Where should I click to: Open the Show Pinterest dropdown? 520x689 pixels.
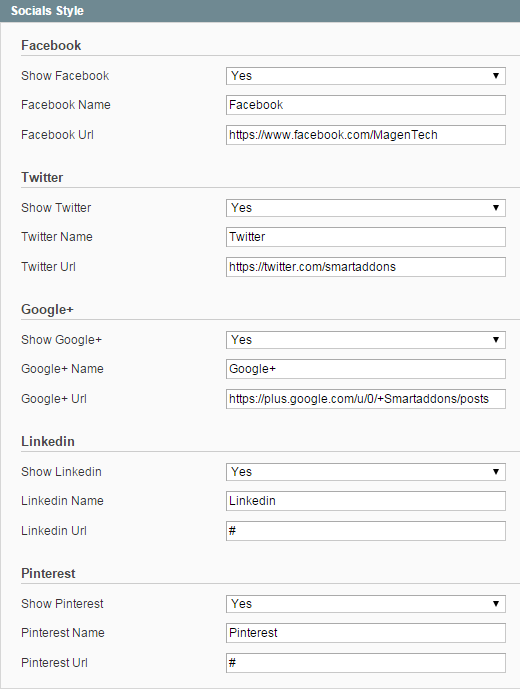[366, 604]
